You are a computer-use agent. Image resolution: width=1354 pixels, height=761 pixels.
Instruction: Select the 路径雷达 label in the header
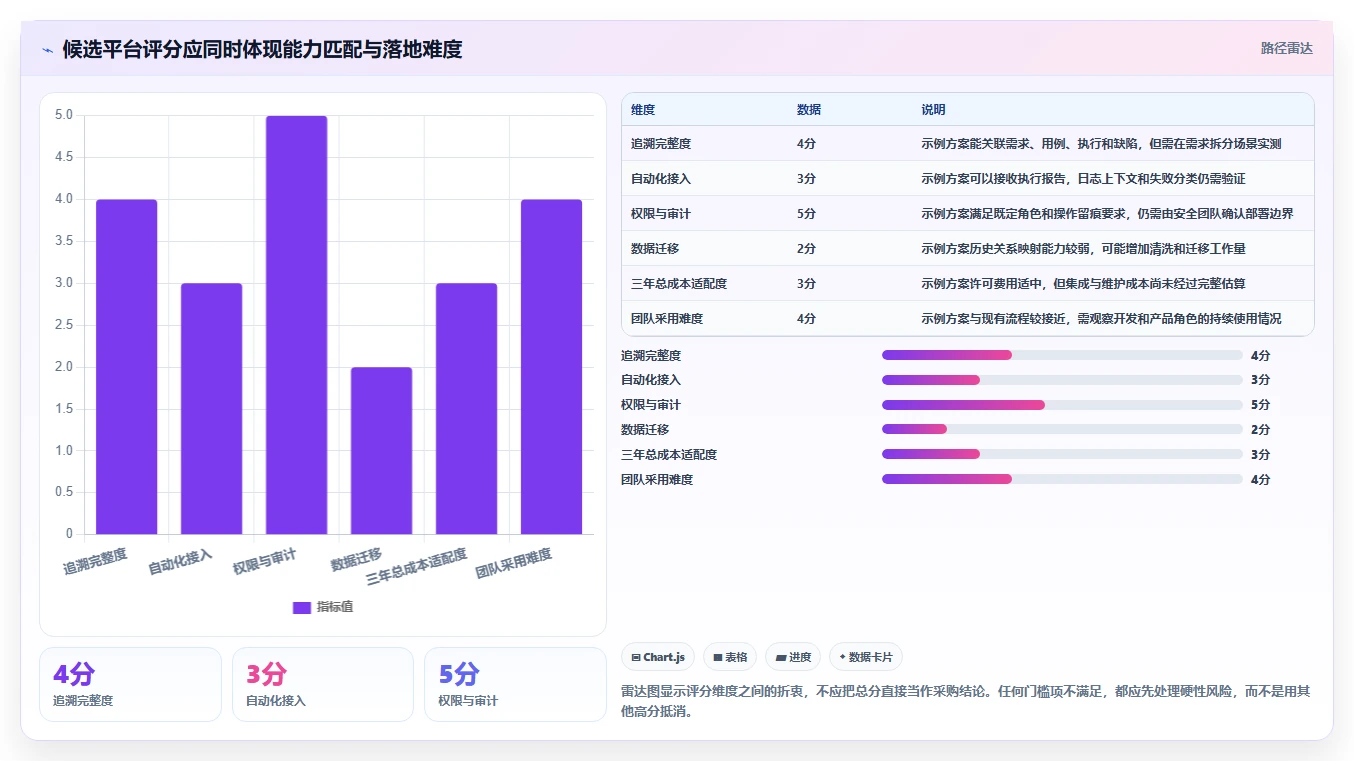tap(1286, 48)
